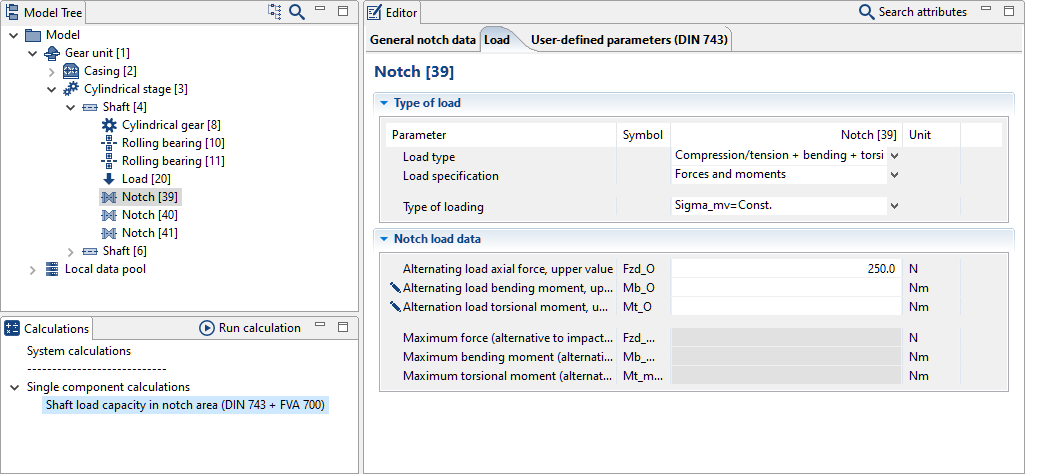Viewport: 1052px width, 474px height.
Task: Expand the Casing [2] tree node
Action: click(51, 71)
